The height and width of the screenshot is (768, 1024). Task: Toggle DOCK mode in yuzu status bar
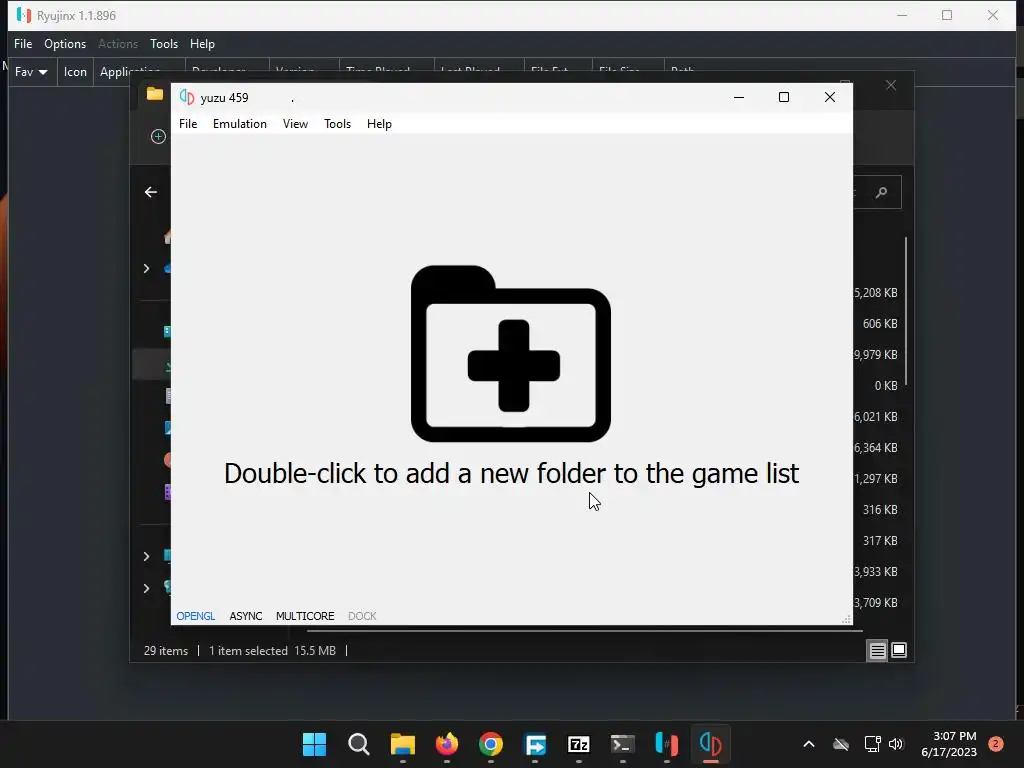(362, 616)
